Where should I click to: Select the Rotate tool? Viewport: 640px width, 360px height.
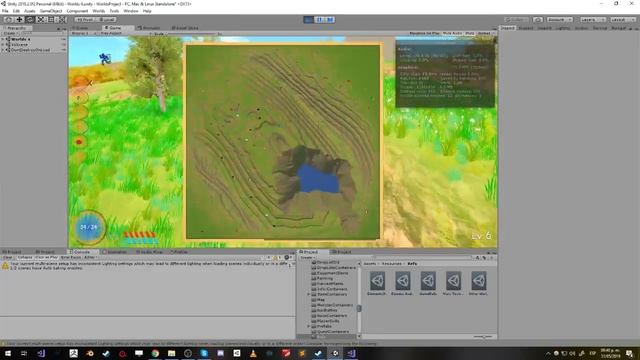[30, 20]
